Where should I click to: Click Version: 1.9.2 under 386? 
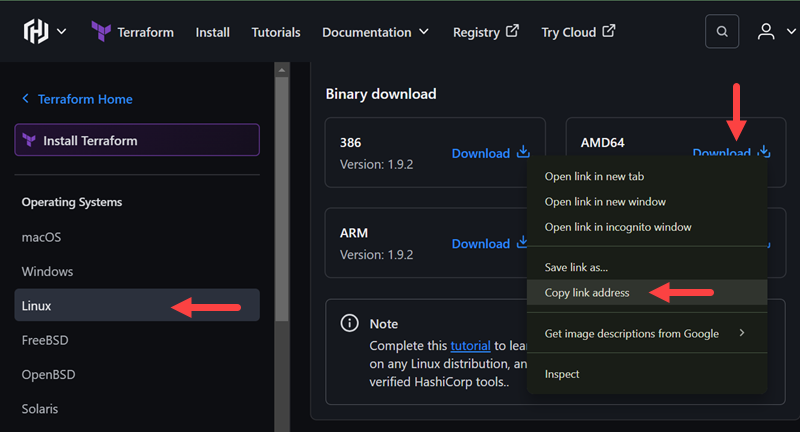377,164
